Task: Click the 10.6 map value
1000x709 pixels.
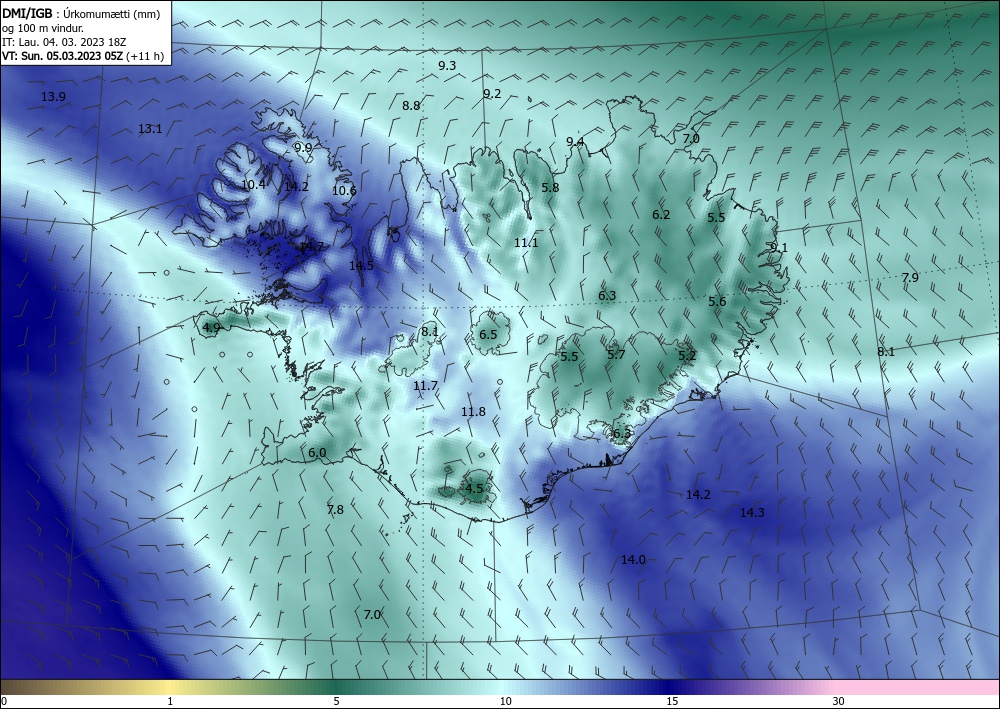Action: [x=344, y=190]
